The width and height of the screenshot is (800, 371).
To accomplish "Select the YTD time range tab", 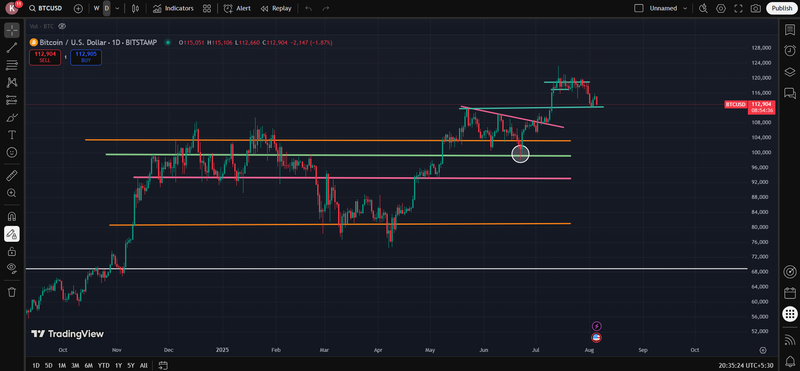I will [x=104, y=365].
